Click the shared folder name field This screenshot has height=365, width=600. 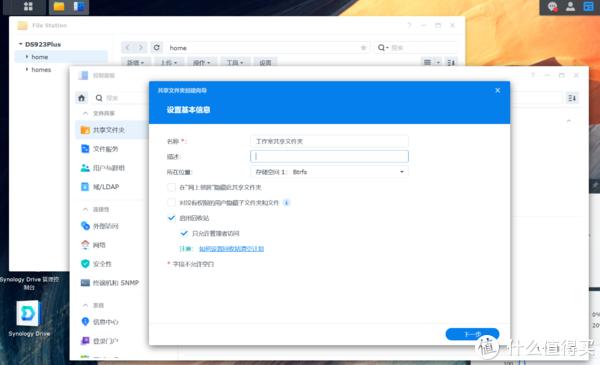pyautogui.click(x=329, y=141)
